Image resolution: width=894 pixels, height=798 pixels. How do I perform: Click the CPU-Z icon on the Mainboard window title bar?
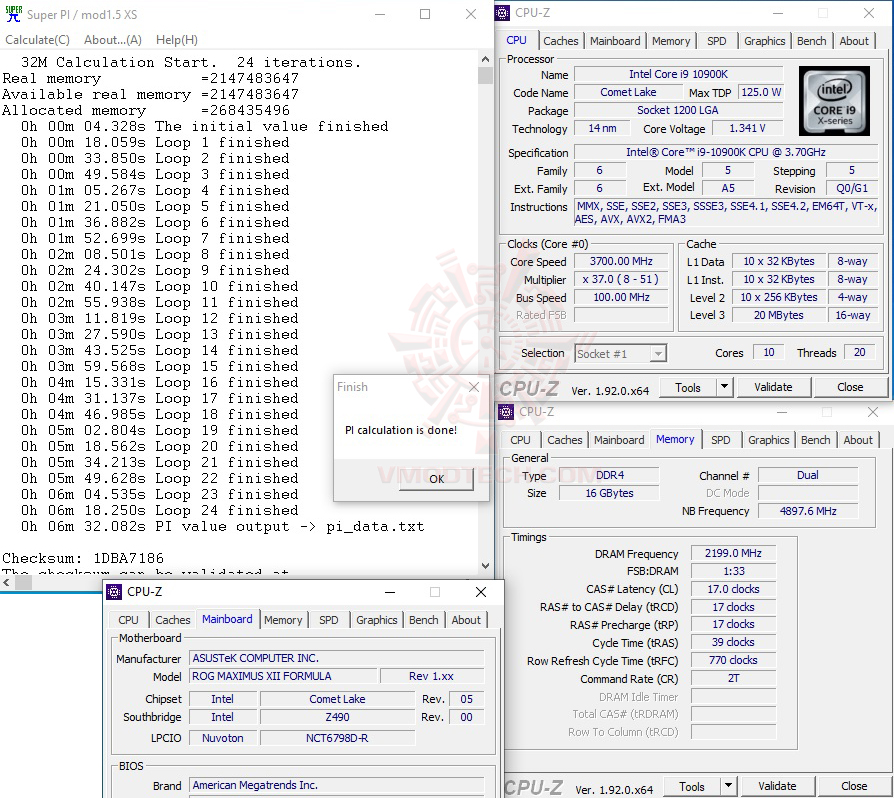click(x=114, y=592)
